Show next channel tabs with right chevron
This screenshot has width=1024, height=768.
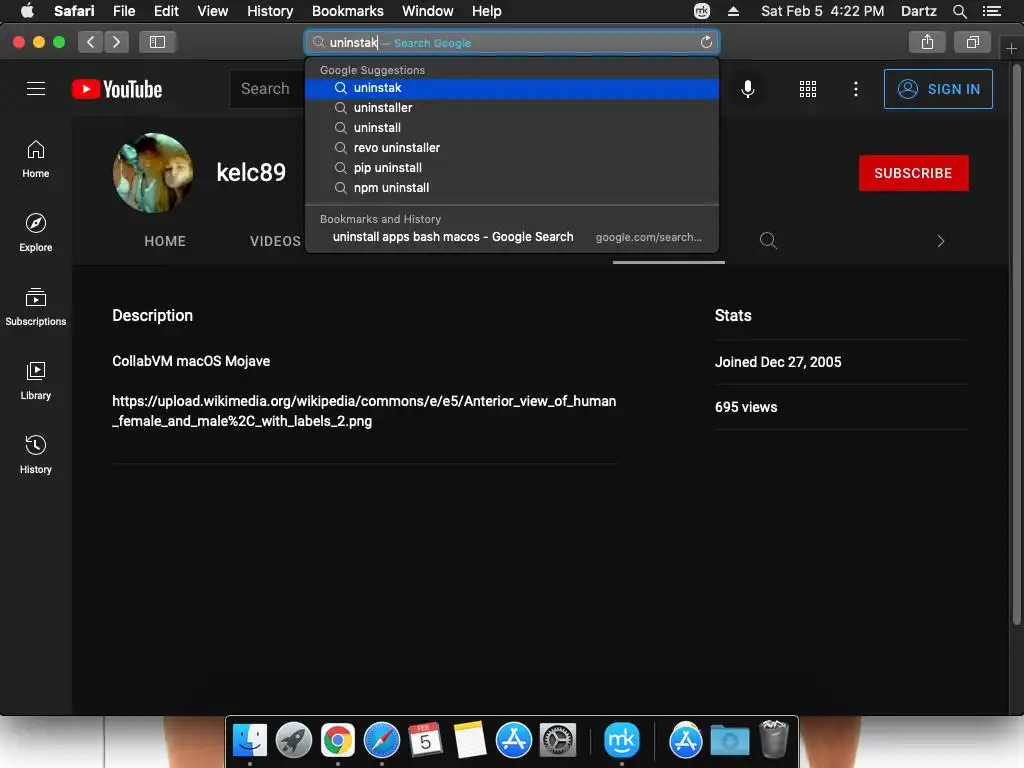coord(940,241)
